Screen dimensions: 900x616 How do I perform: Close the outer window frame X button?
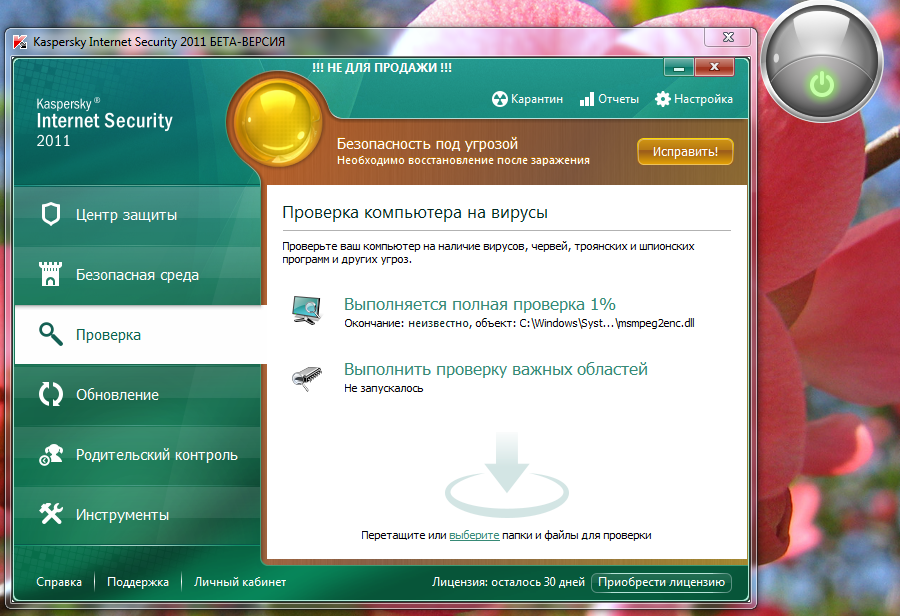click(728, 37)
